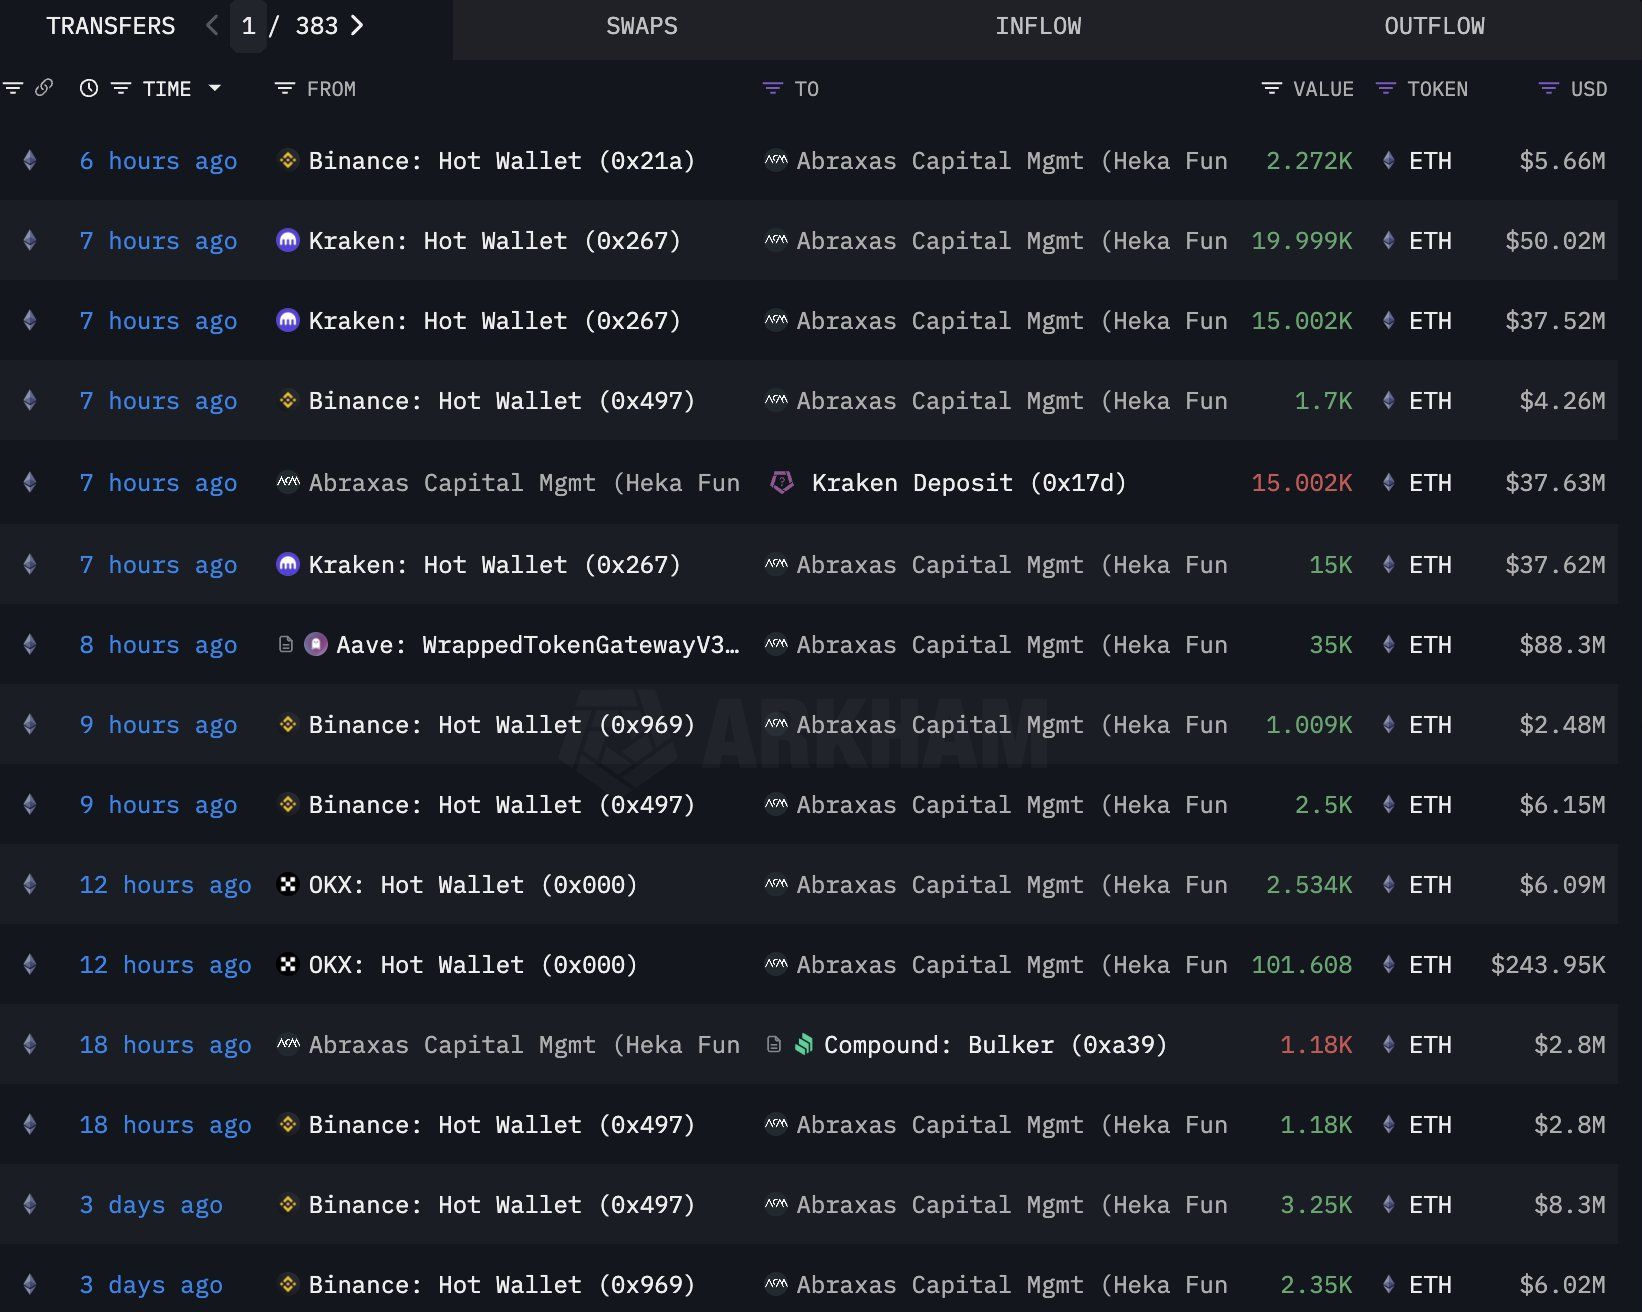Click the ETH token icon on the top row
The width and height of the screenshot is (1642, 1312).
tap(1387, 160)
